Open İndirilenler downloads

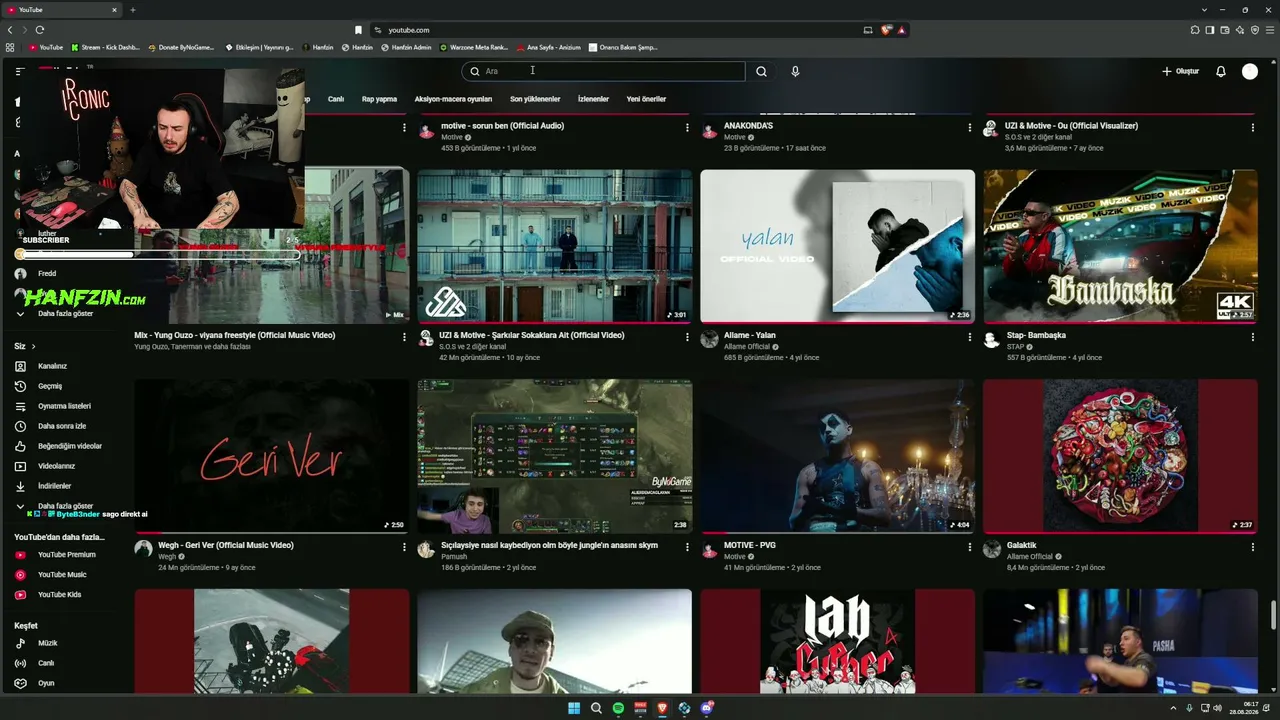(66, 486)
